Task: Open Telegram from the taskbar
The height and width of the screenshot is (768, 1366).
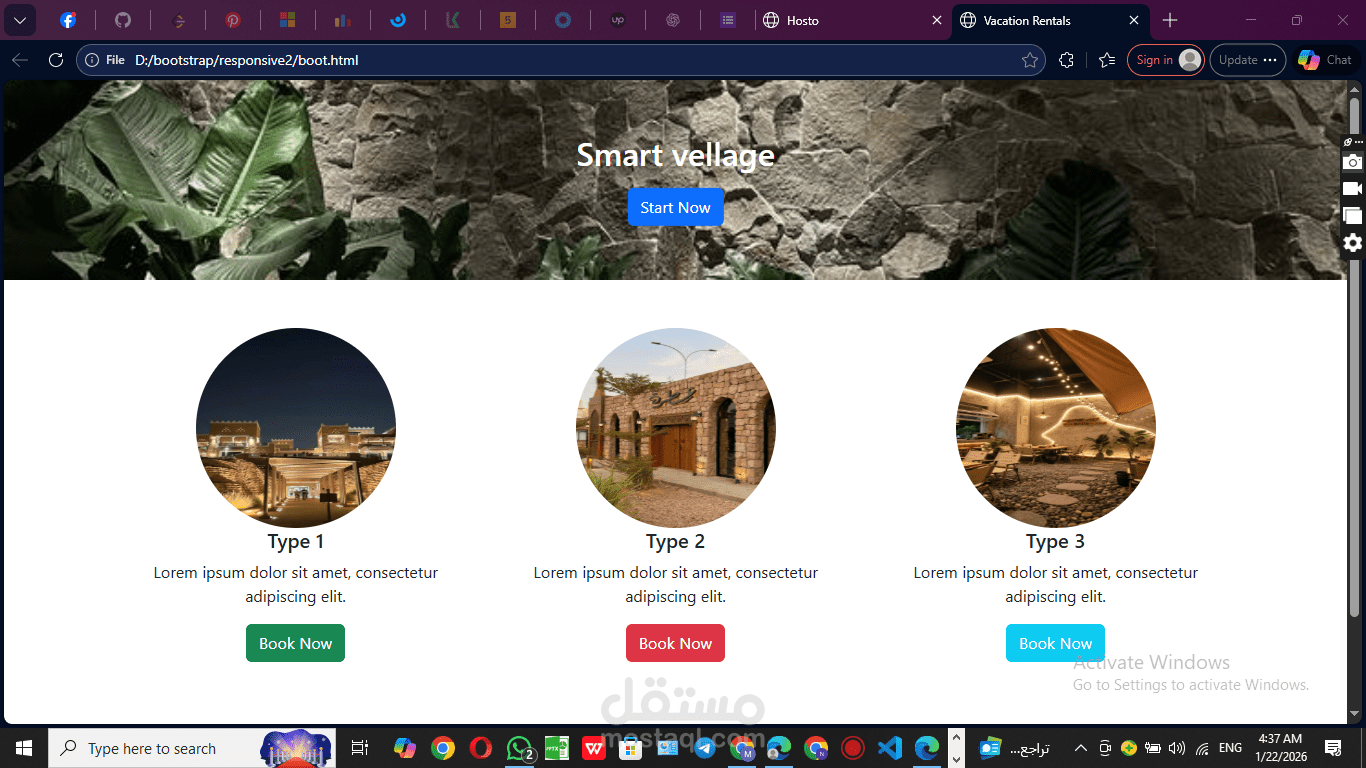Action: (704, 747)
